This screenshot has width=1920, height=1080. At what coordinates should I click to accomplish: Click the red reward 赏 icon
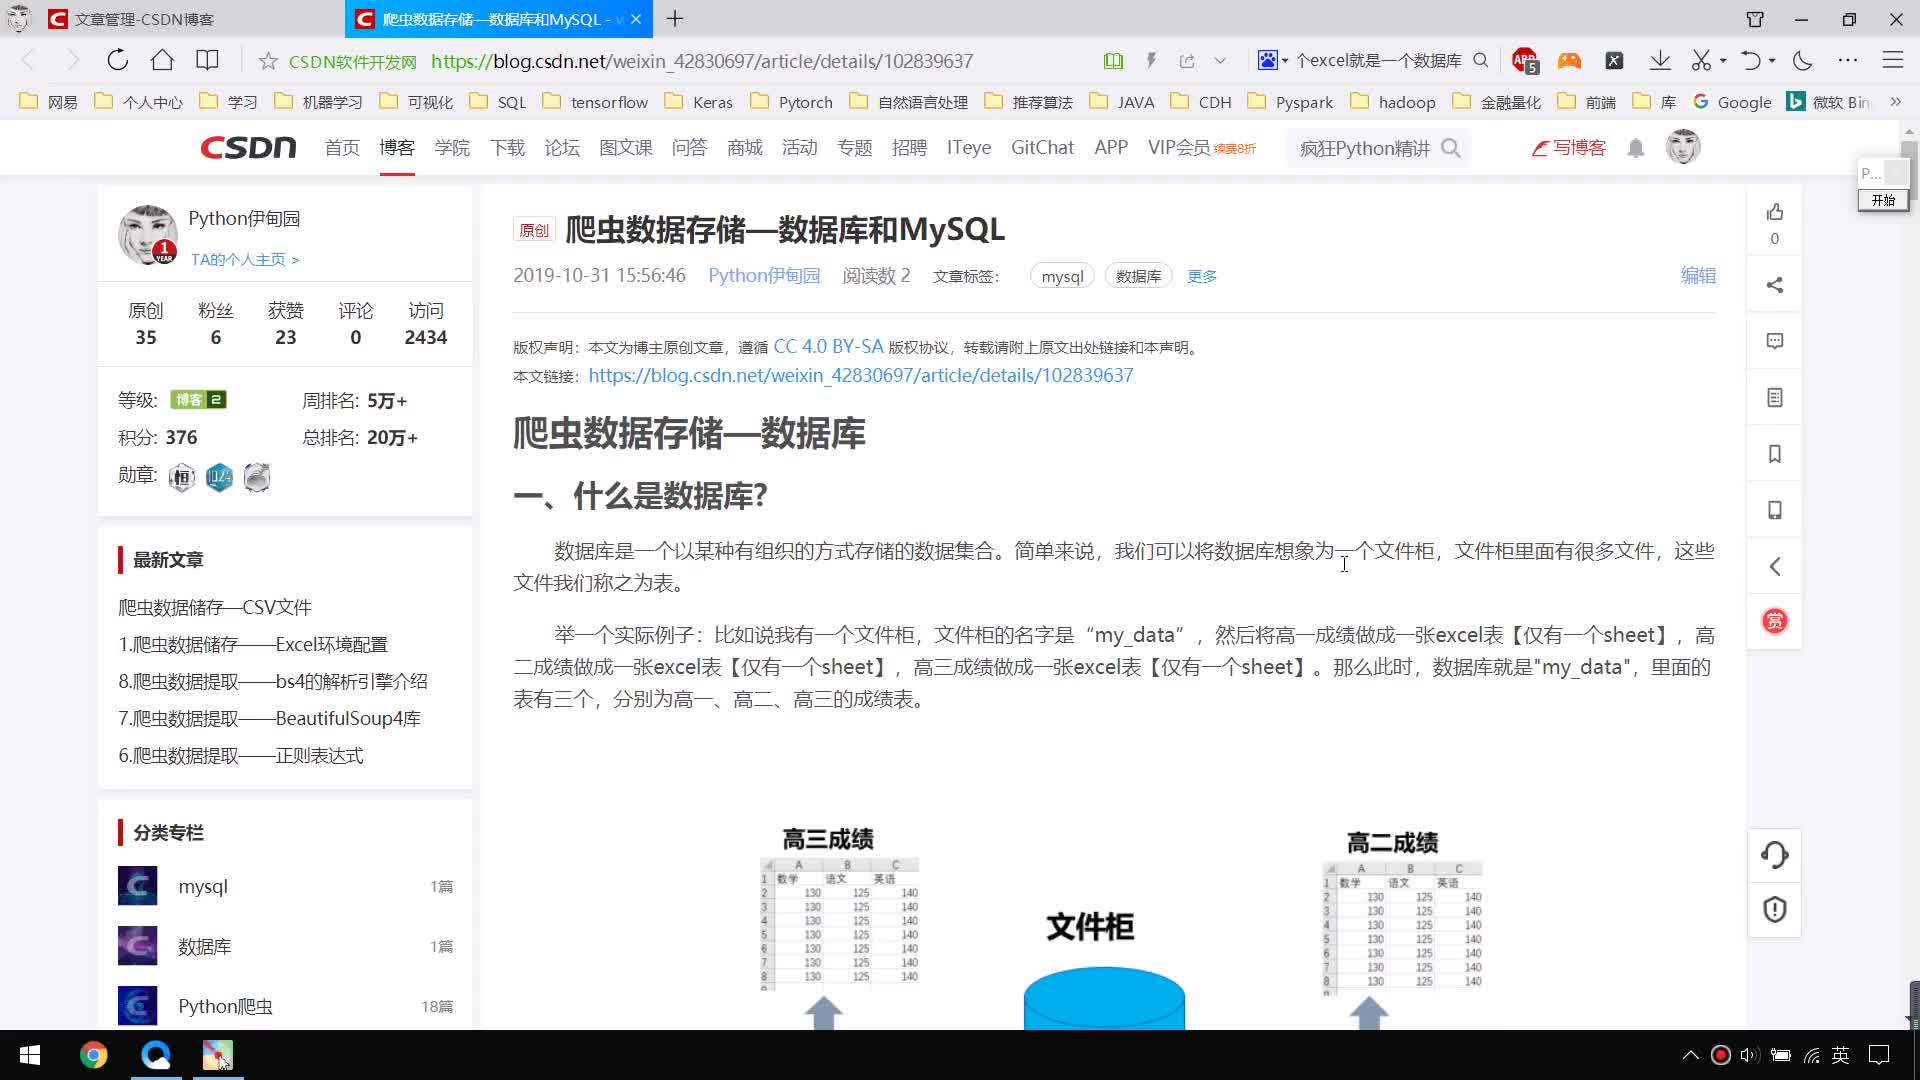(1774, 621)
